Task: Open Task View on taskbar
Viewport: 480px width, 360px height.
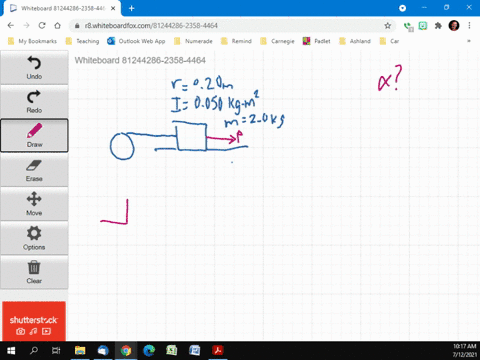Action: click(56, 351)
